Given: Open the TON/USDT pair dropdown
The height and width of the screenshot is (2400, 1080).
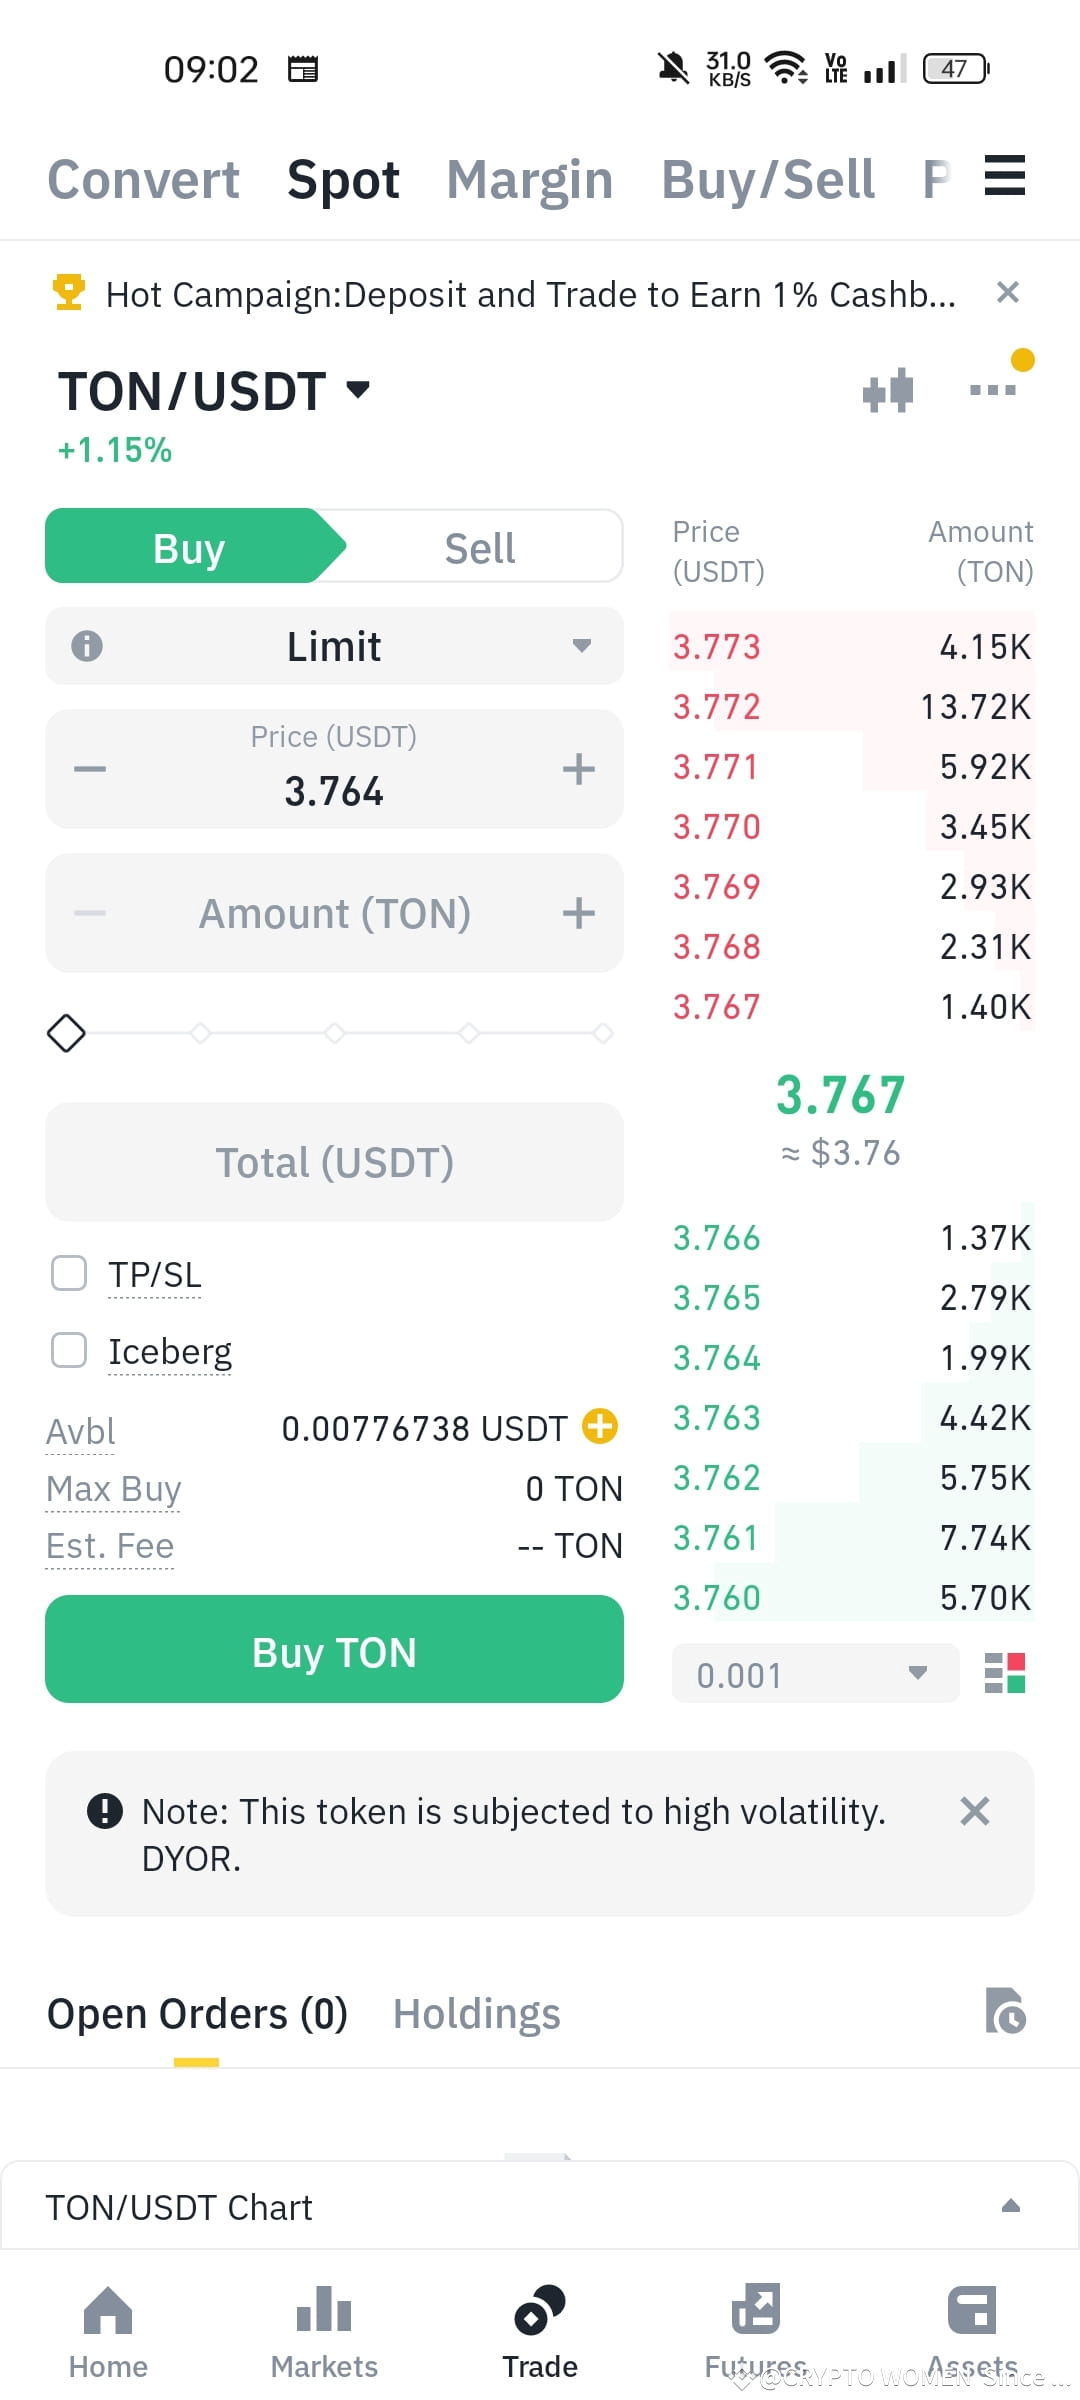Looking at the screenshot, I should click(x=214, y=391).
